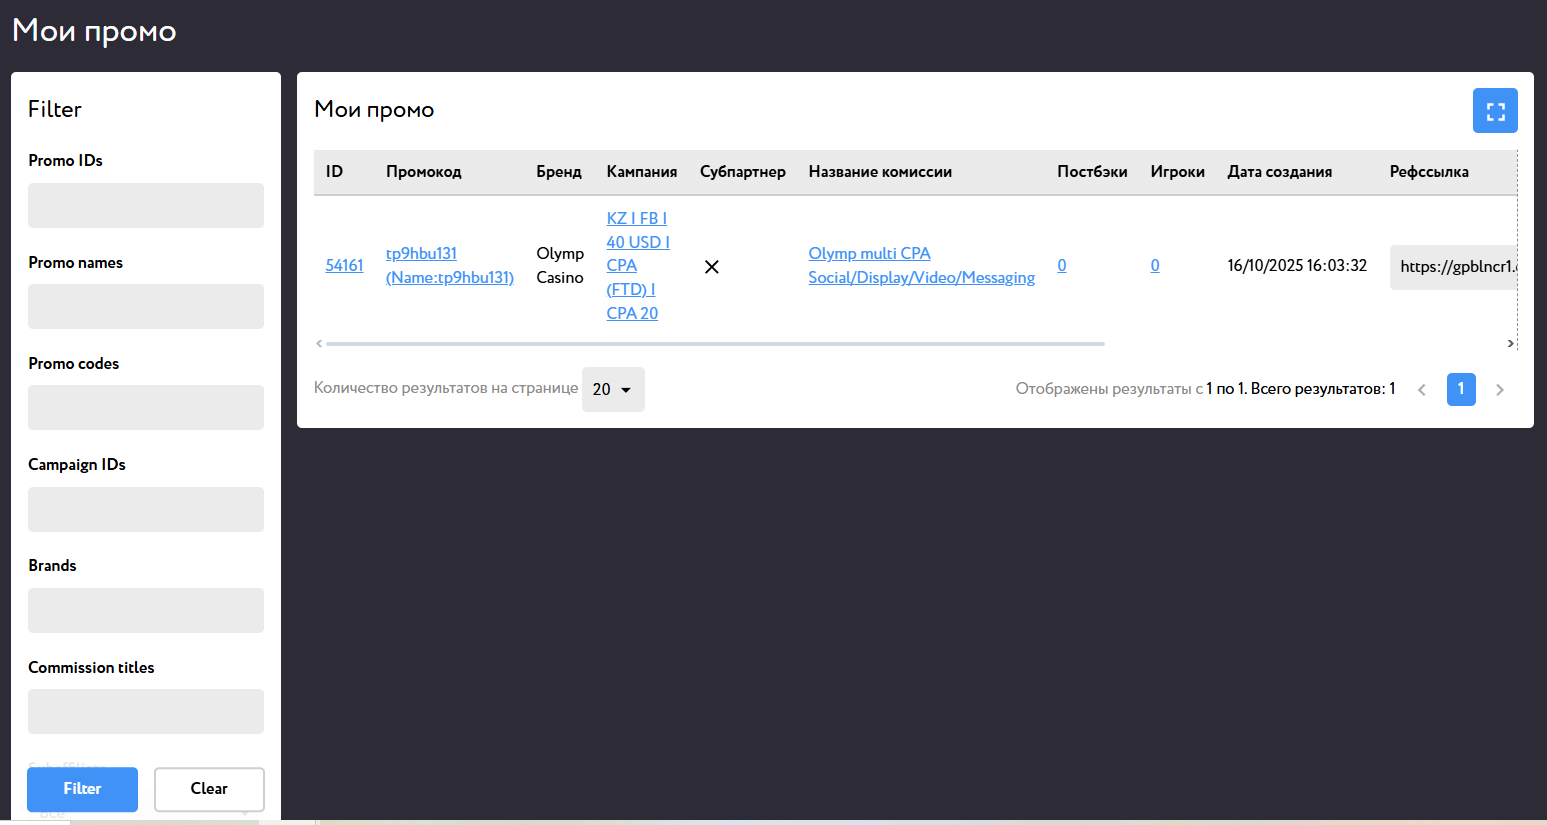Go to previous page arrow

1421,390
